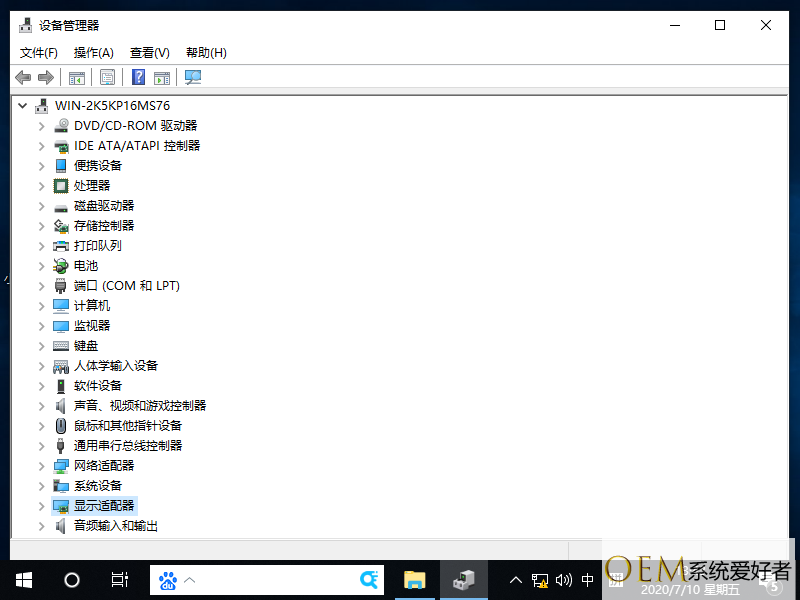Select the 电池 battery device icon
The image size is (800, 600).
61,265
